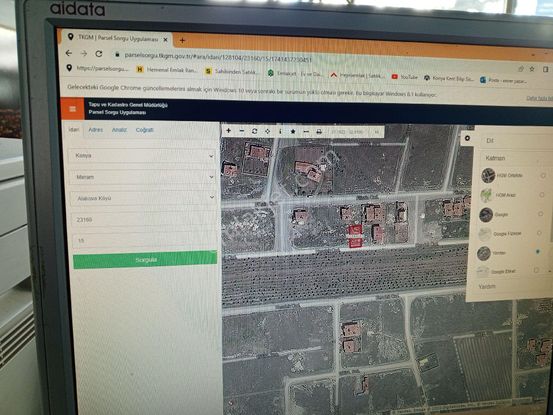The height and width of the screenshot is (415, 553).
Task: Switch to the Adres tab
Action: (95, 130)
